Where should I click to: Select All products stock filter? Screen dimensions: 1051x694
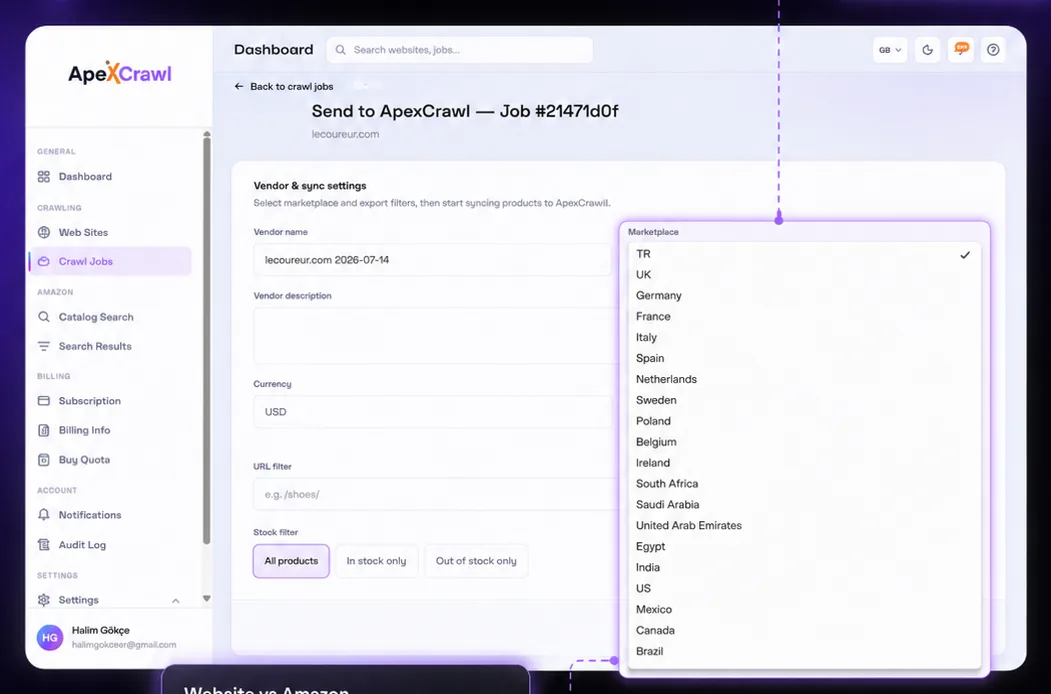(x=291, y=561)
